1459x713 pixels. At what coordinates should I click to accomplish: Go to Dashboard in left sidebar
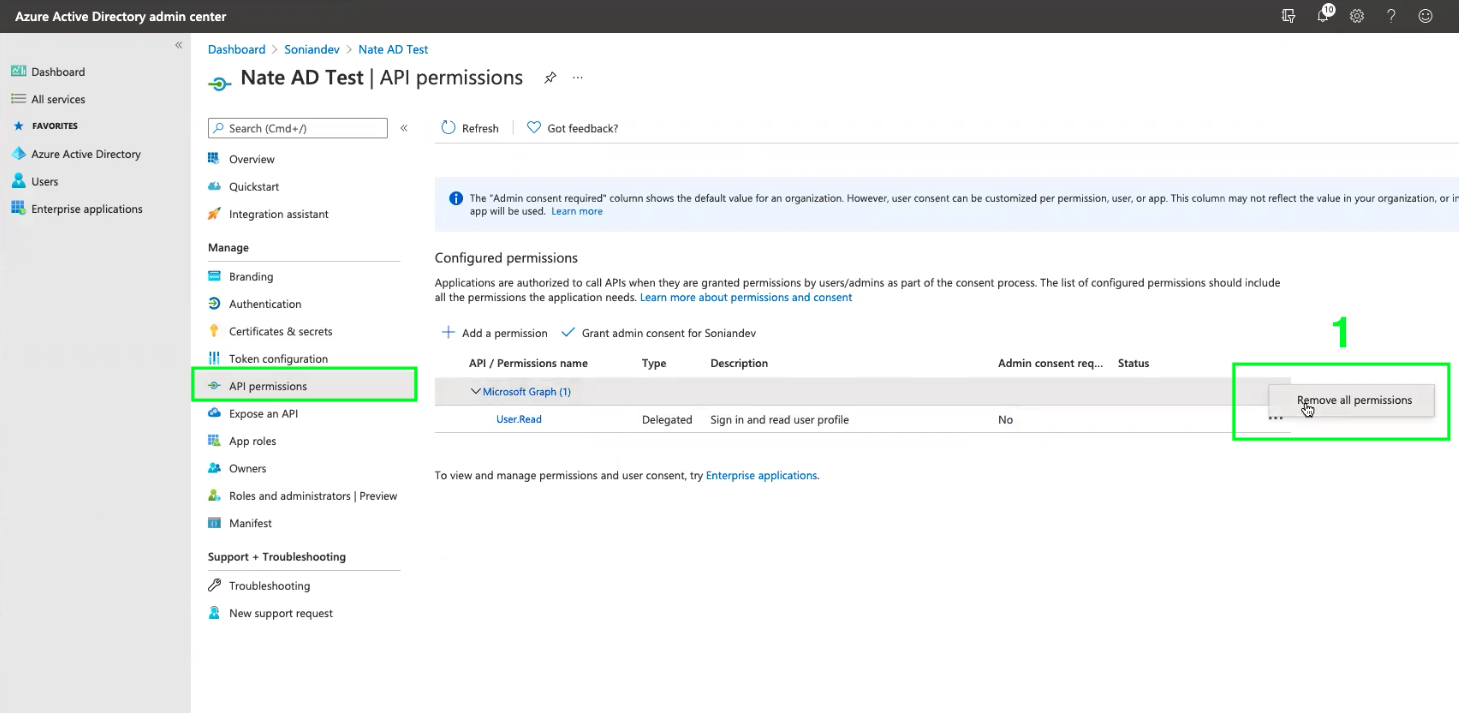58,72
